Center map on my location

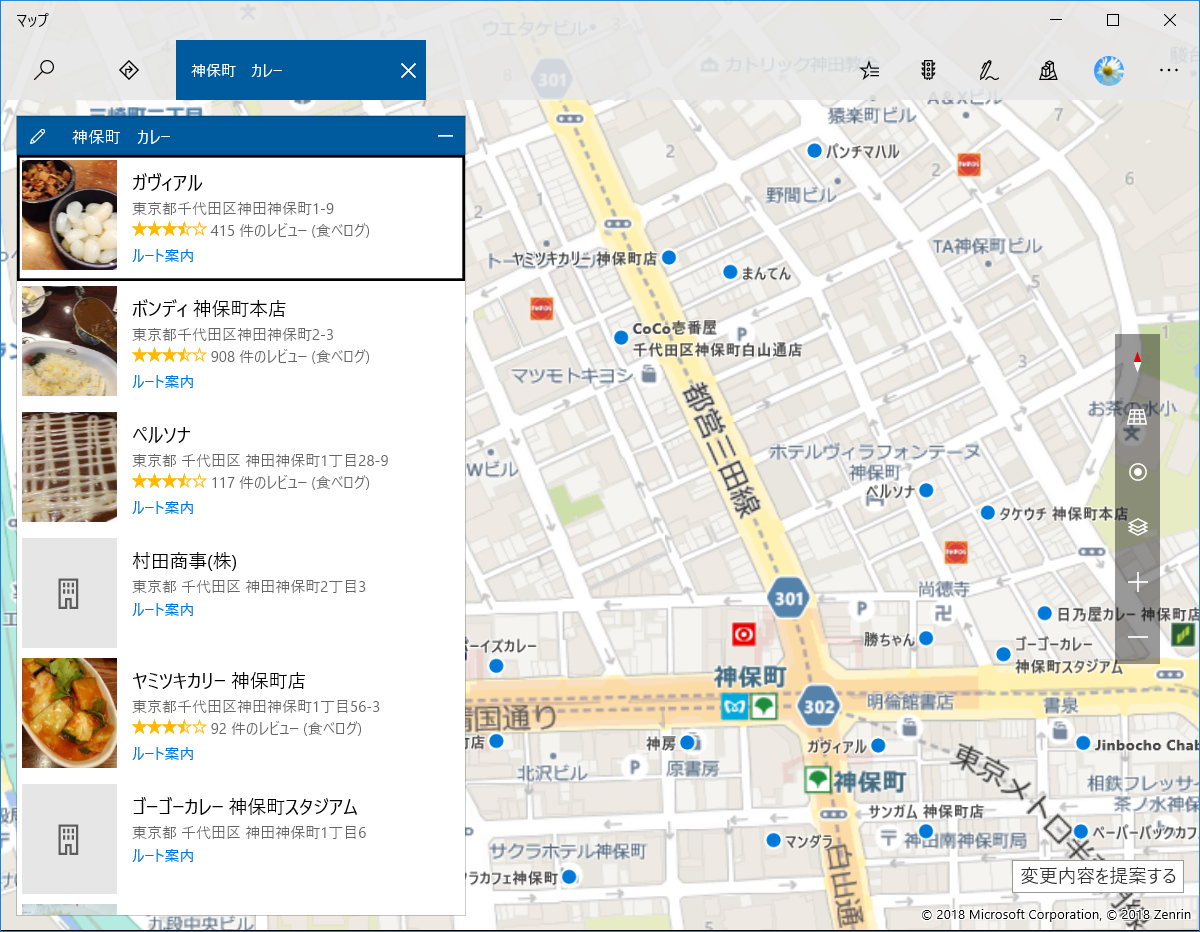point(1137,471)
